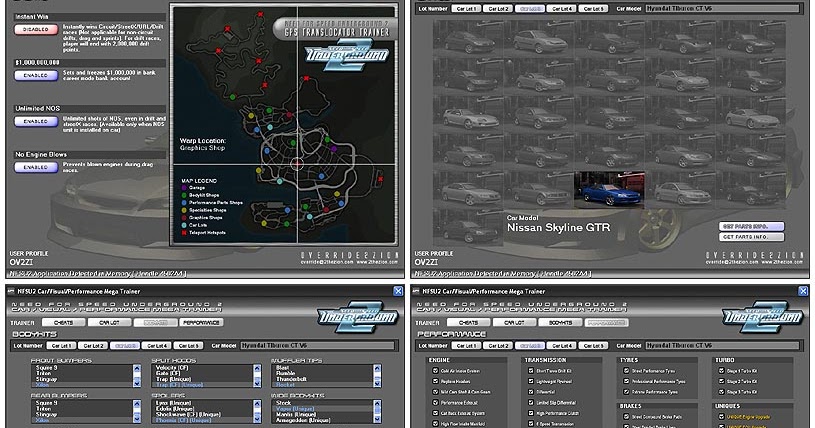Viewport: 815px width, 428px height.
Task: Open www.2thezion.com link in the map window
Action: click(377, 263)
